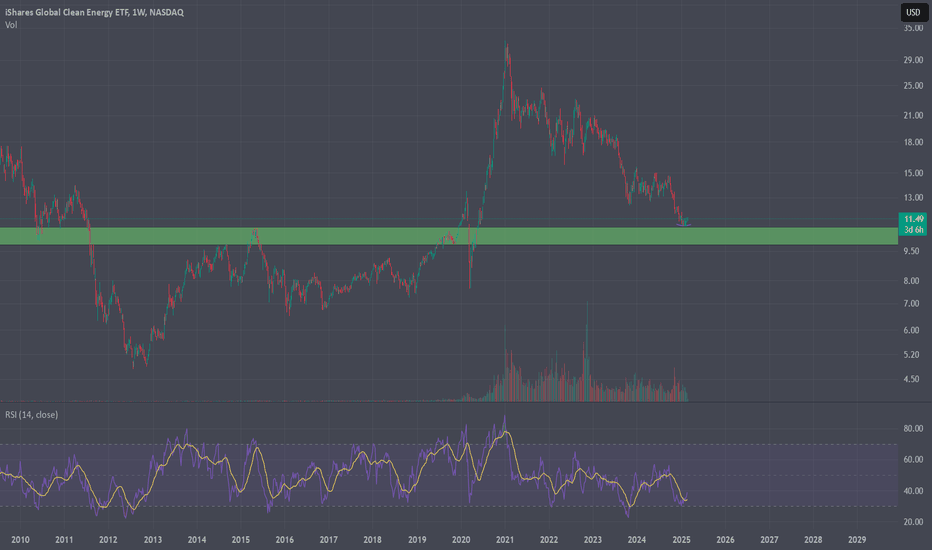This screenshot has height=550, width=932.
Task: Click the 2010 time axis label
Action: 20,540
